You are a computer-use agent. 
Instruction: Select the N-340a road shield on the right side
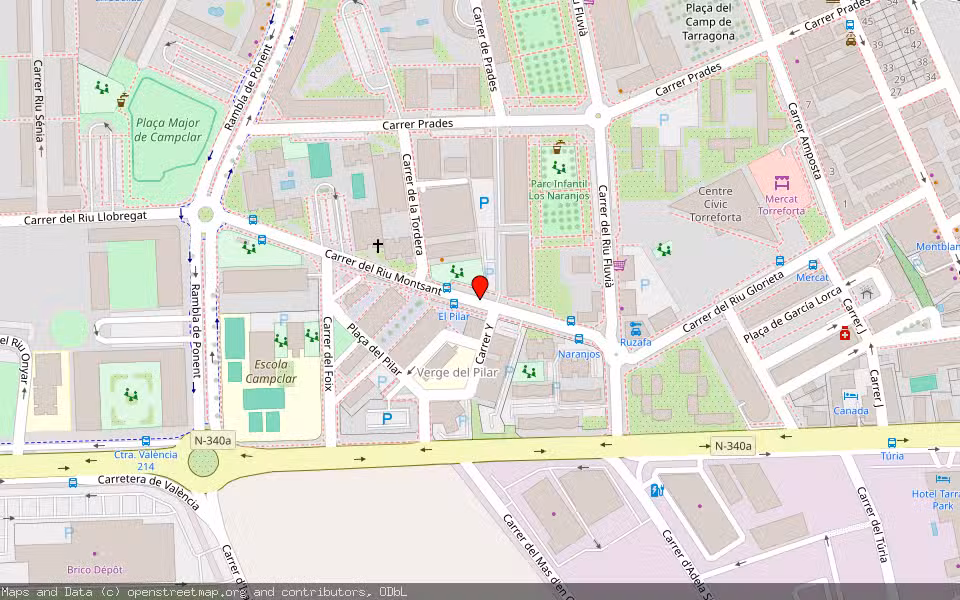coord(733,446)
